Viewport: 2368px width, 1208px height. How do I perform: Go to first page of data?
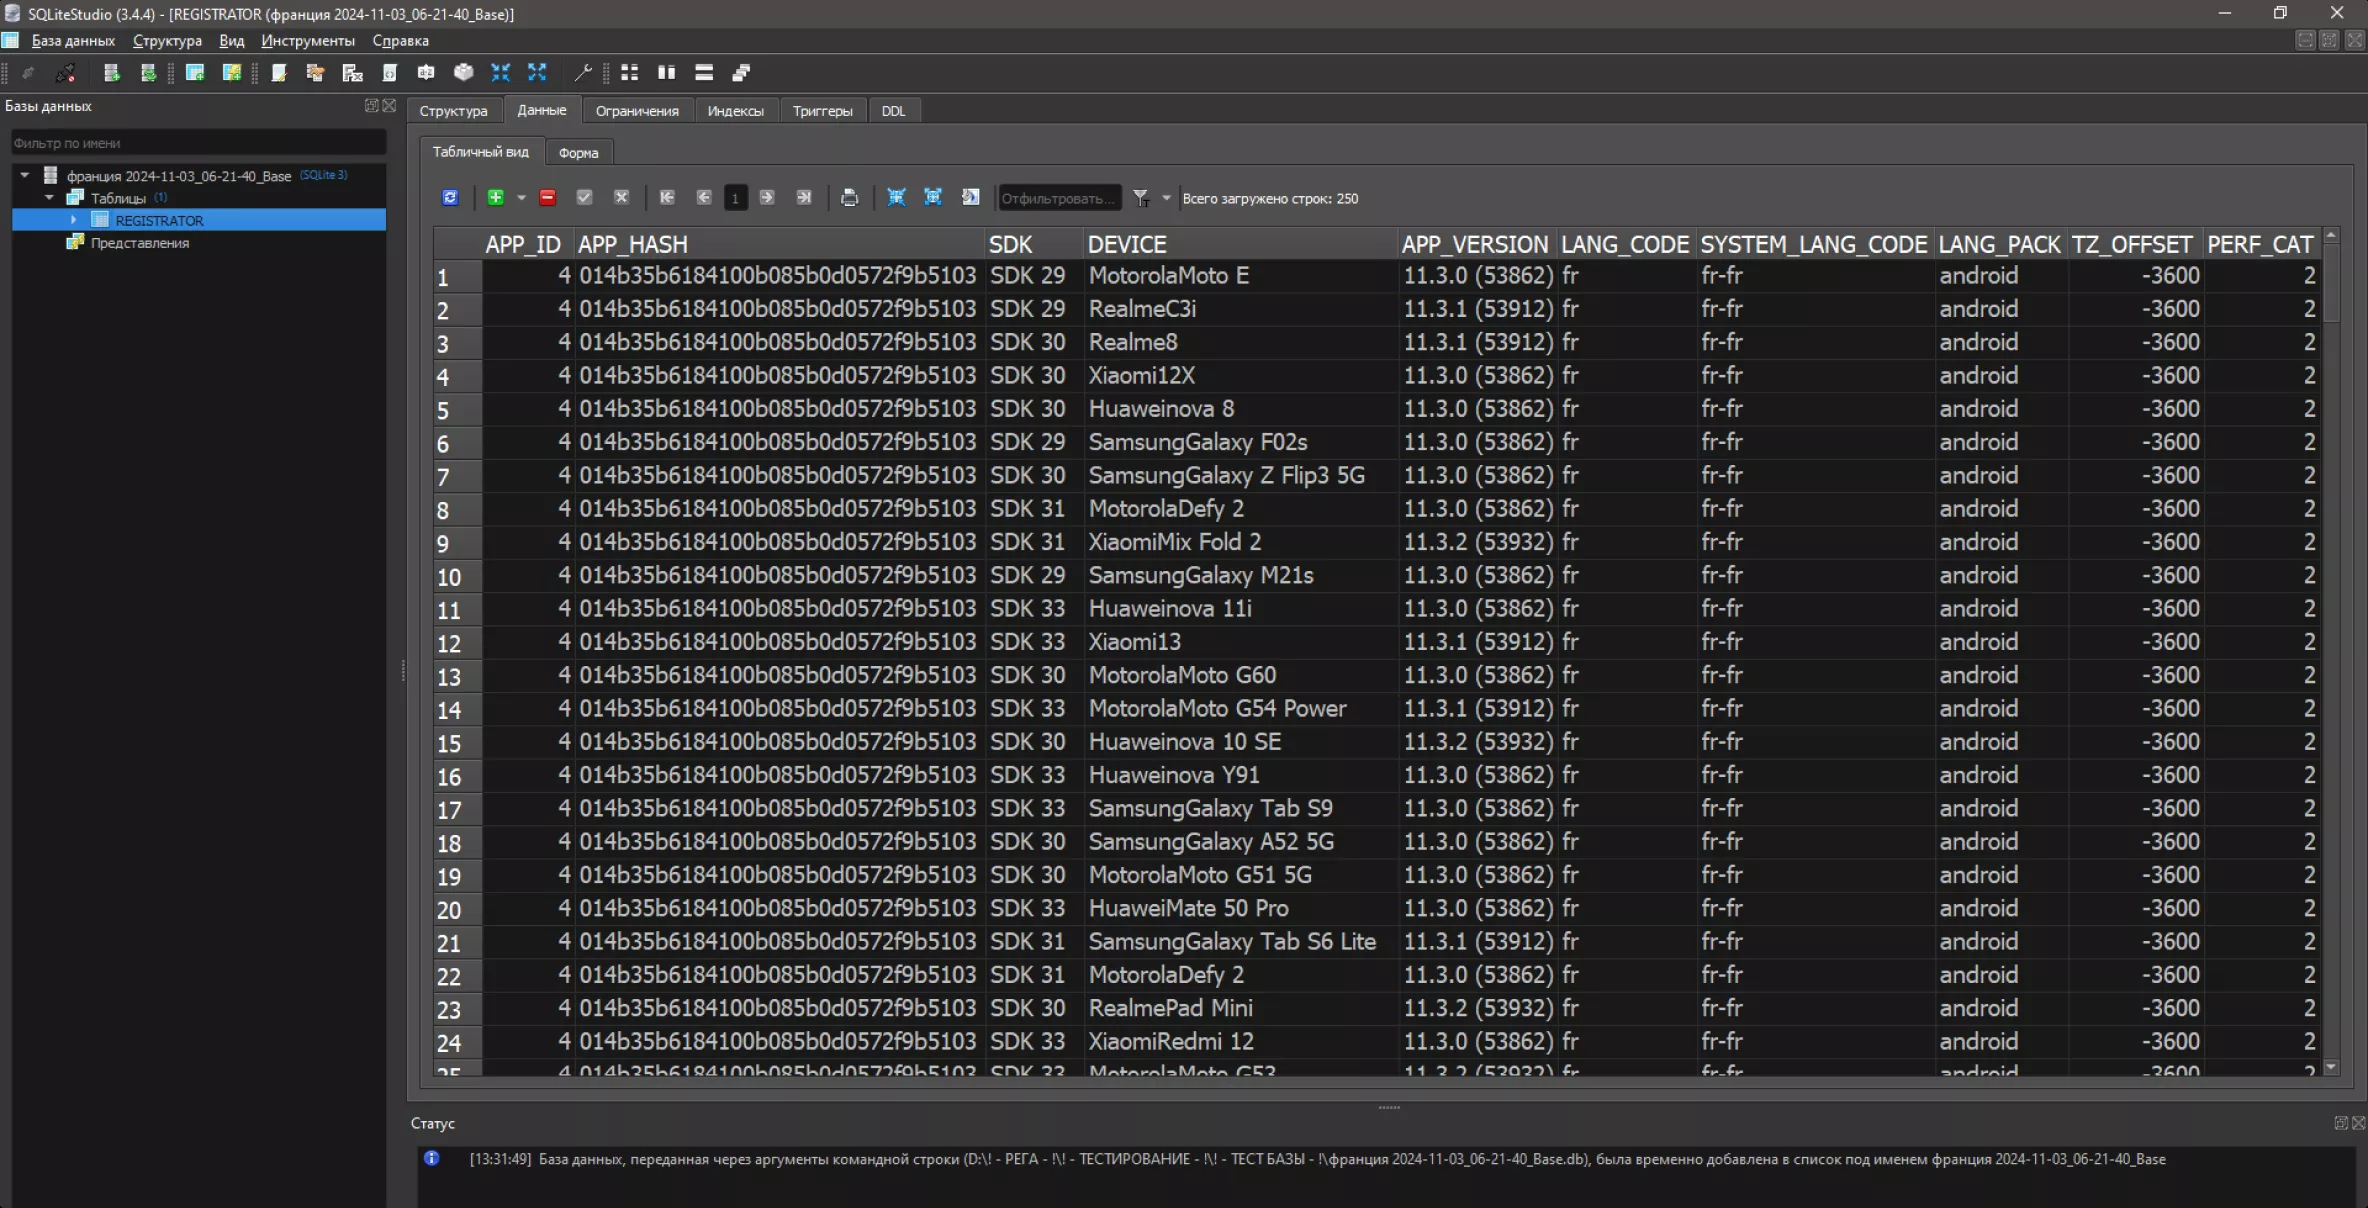pyautogui.click(x=667, y=197)
